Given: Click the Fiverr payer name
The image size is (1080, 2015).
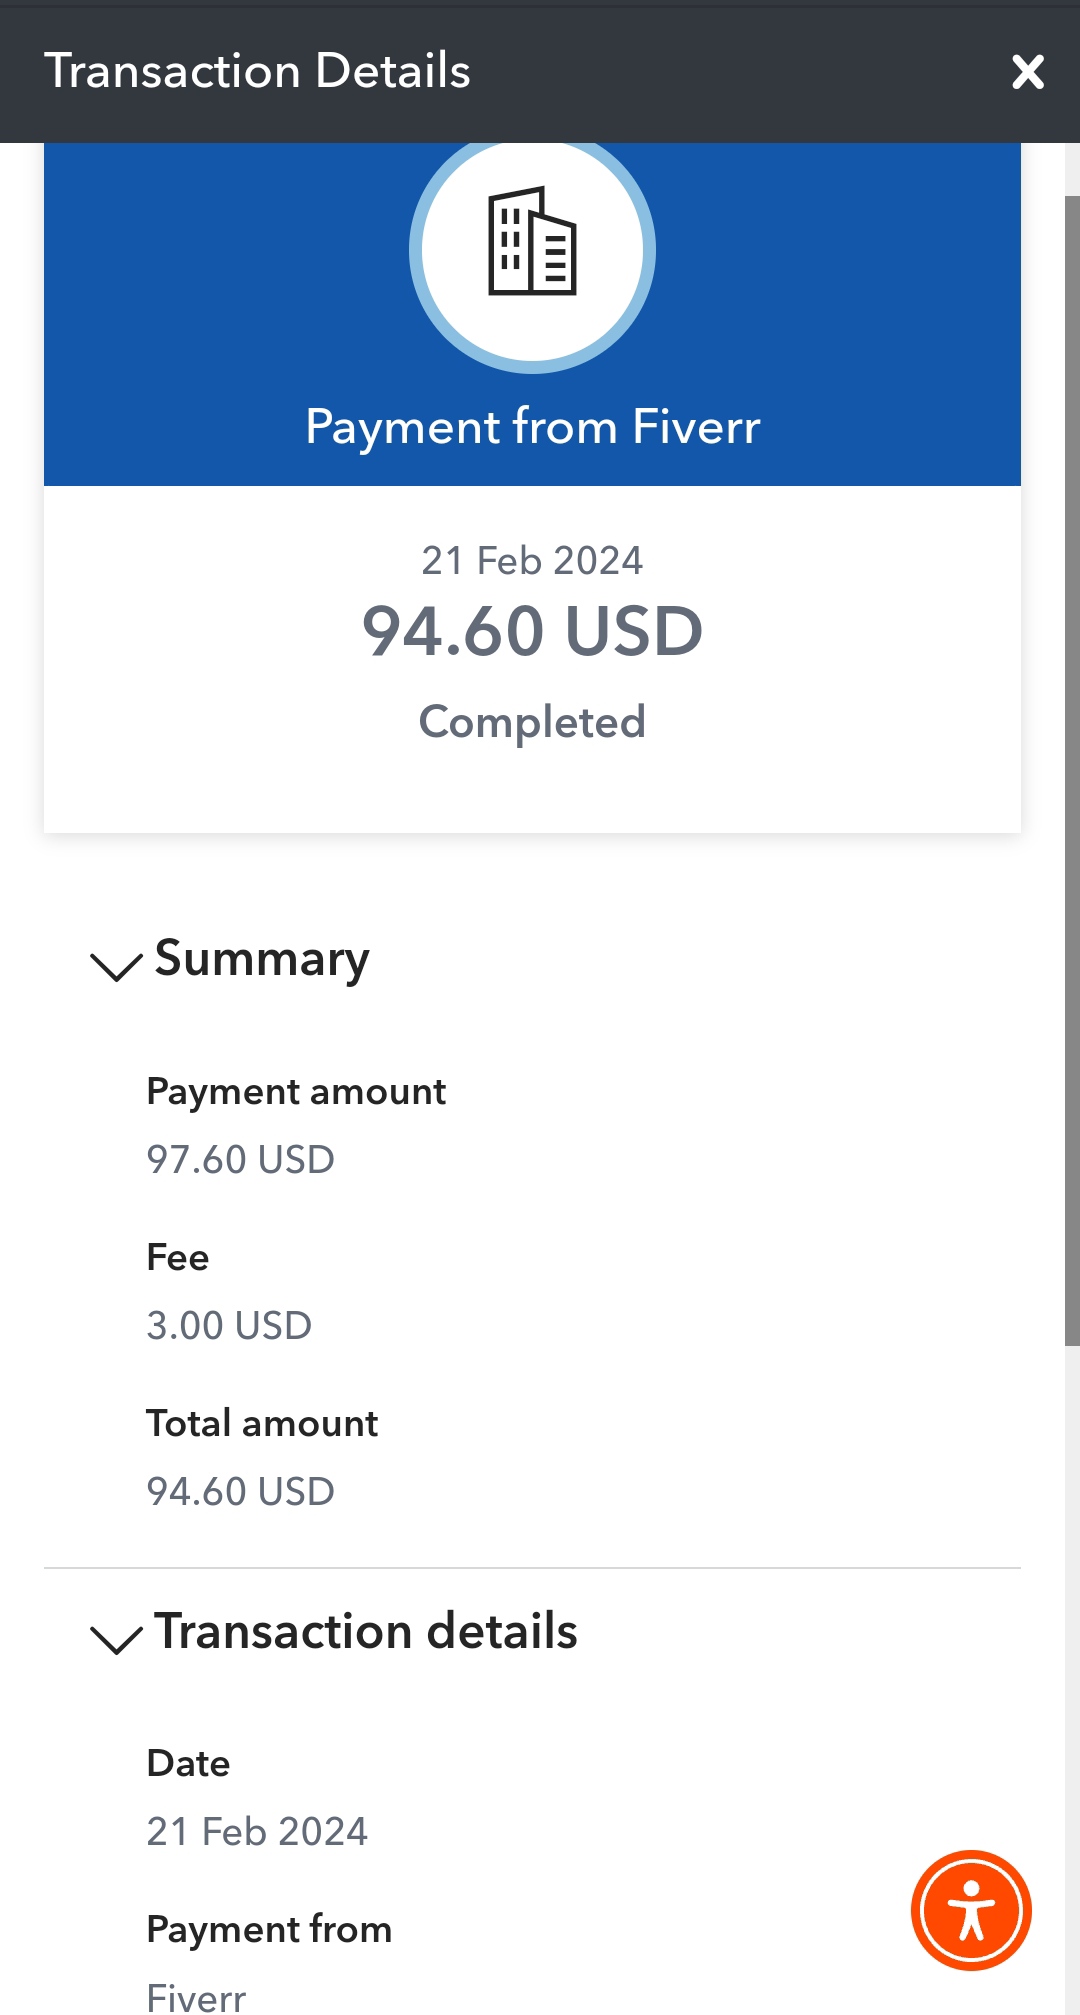Looking at the screenshot, I should (x=196, y=1997).
